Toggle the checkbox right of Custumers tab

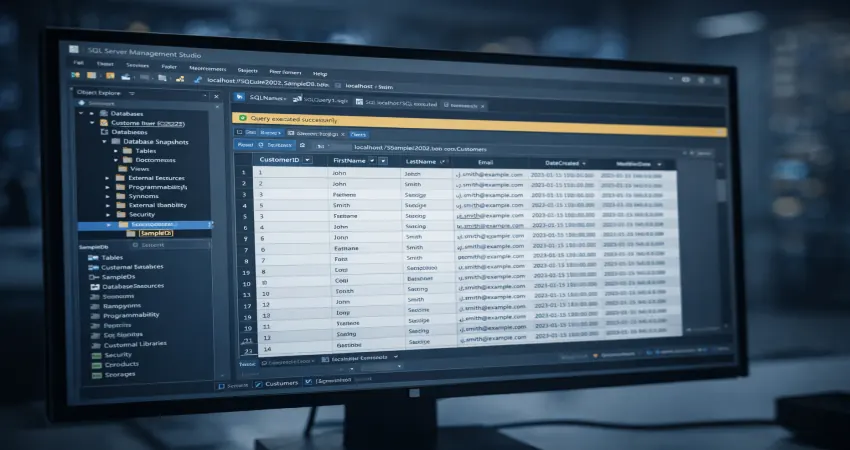pos(308,382)
